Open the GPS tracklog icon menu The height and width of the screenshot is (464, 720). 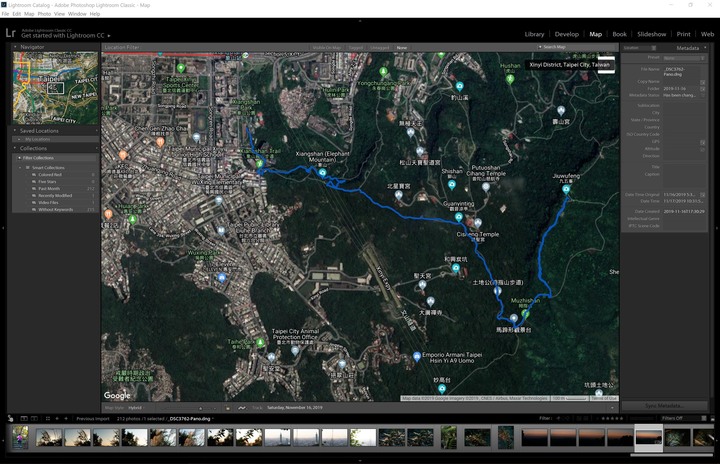(242, 407)
